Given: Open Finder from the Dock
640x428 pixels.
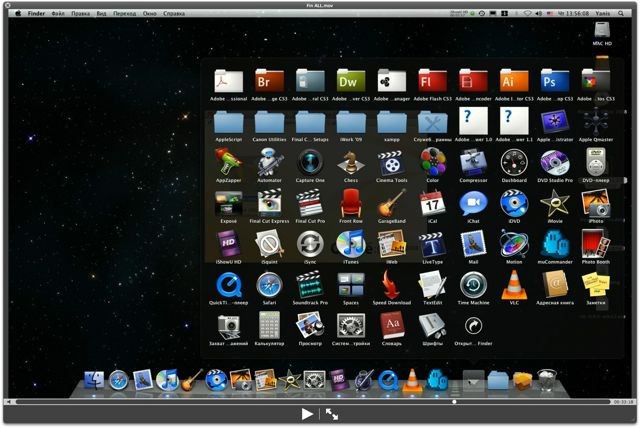Looking at the screenshot, I should pos(94,380).
